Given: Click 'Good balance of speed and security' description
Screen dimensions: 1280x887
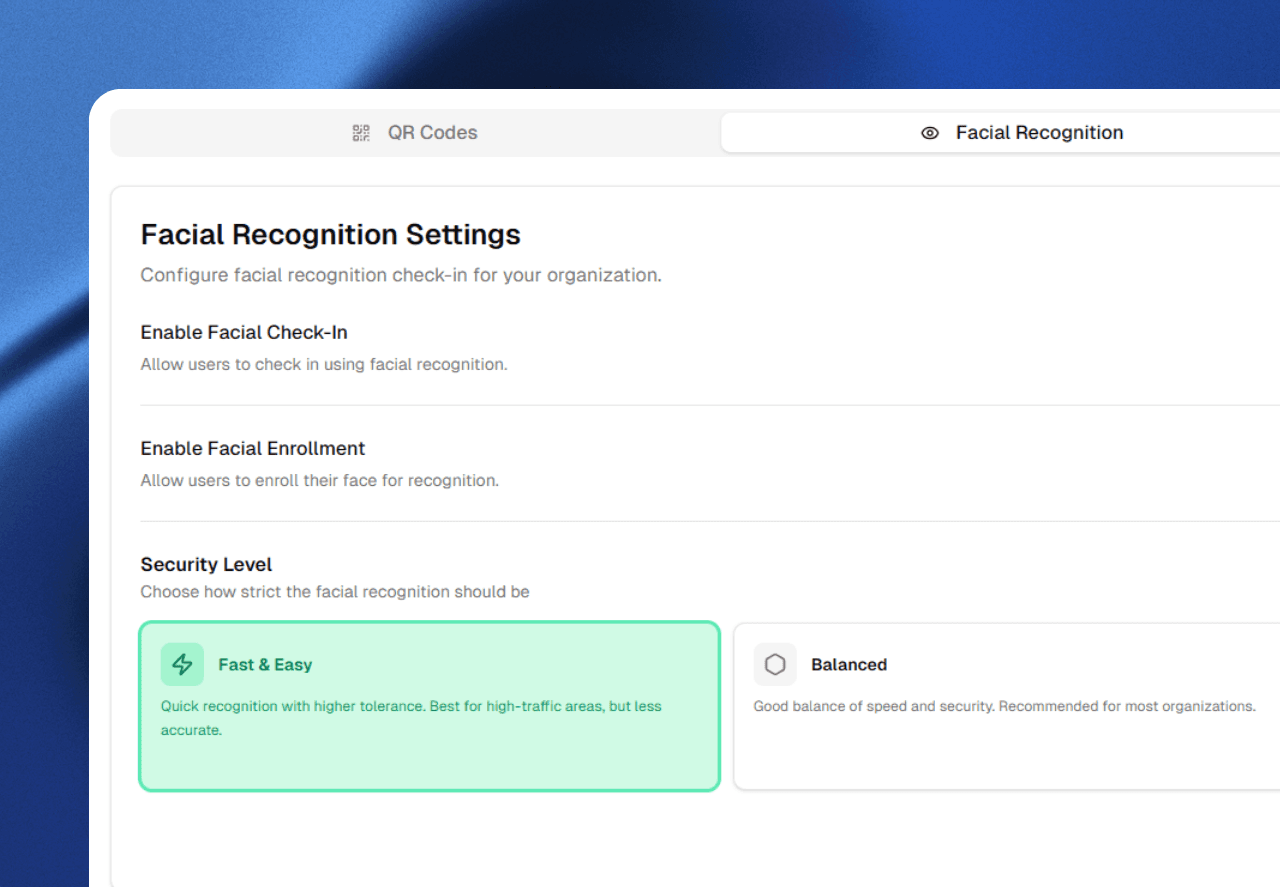Looking at the screenshot, I should (x=1004, y=706).
